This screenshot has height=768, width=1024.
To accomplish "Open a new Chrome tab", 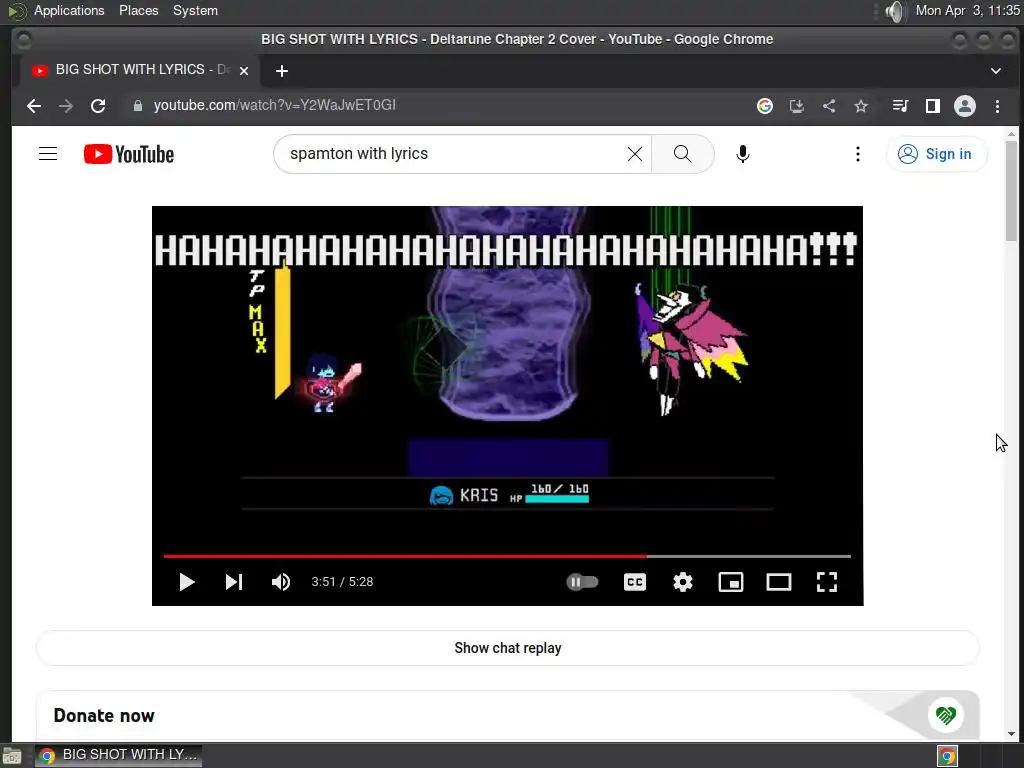I will tap(281, 71).
